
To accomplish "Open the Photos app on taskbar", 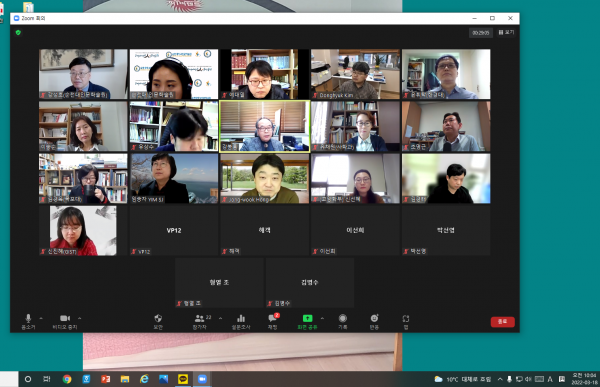I will coord(163,379).
